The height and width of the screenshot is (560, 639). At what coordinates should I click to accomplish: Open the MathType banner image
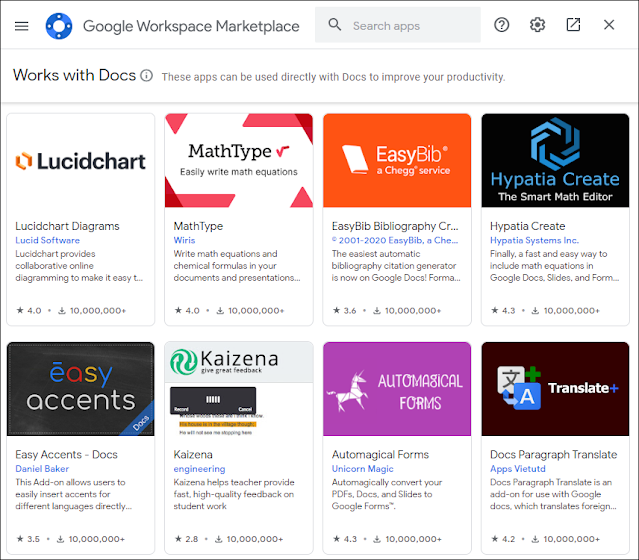click(239, 161)
